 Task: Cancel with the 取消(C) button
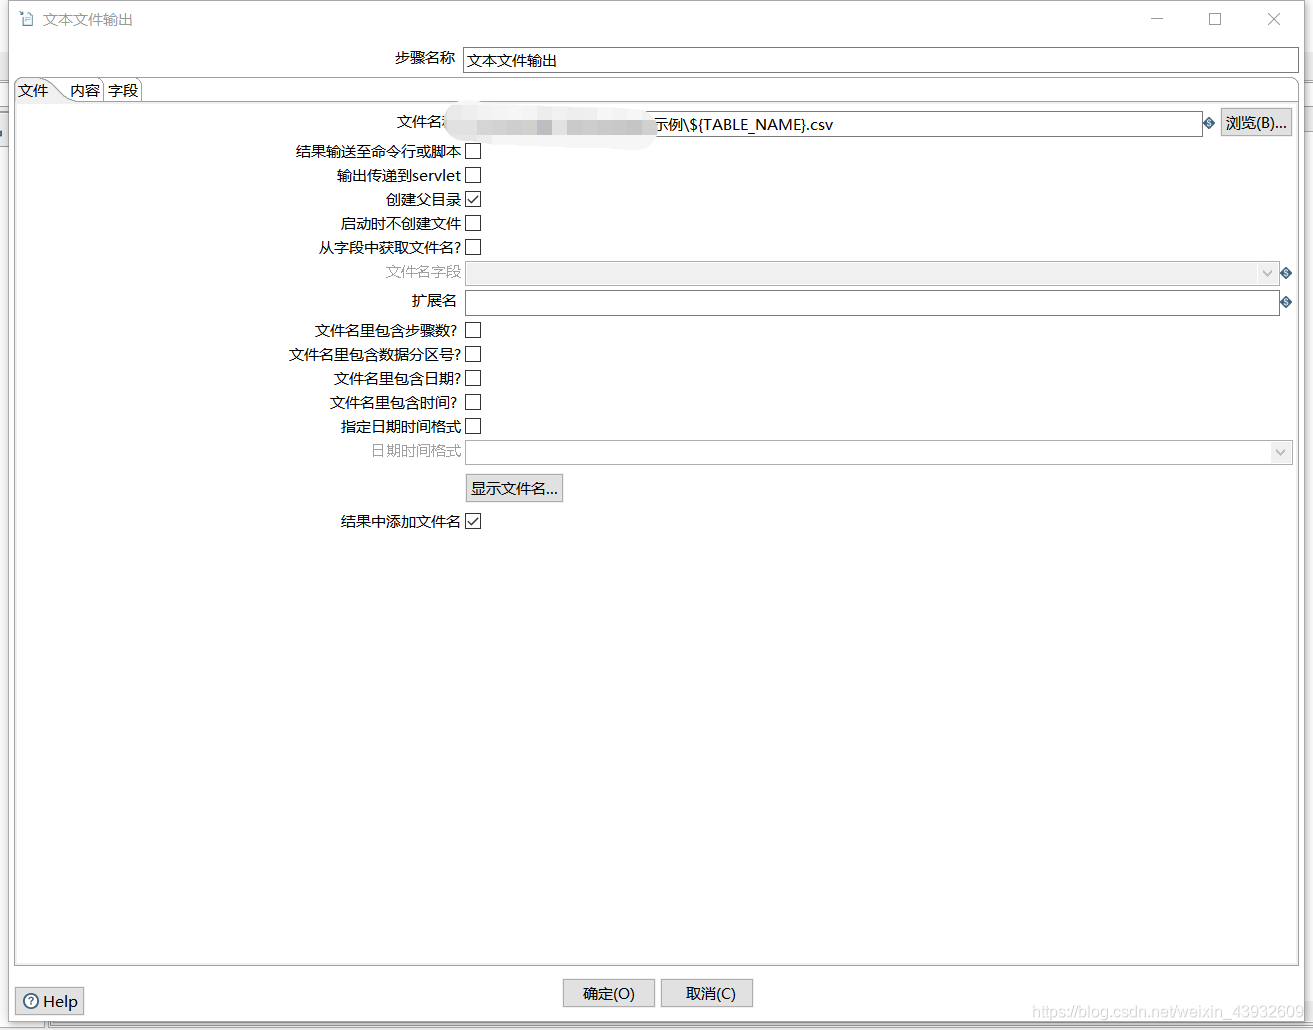pos(707,993)
